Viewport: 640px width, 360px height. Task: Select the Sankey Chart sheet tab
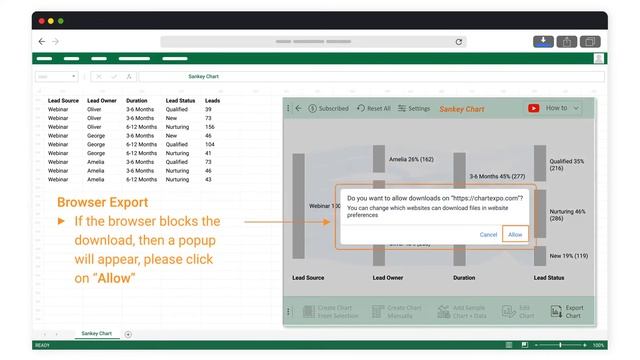pyautogui.click(x=96, y=333)
